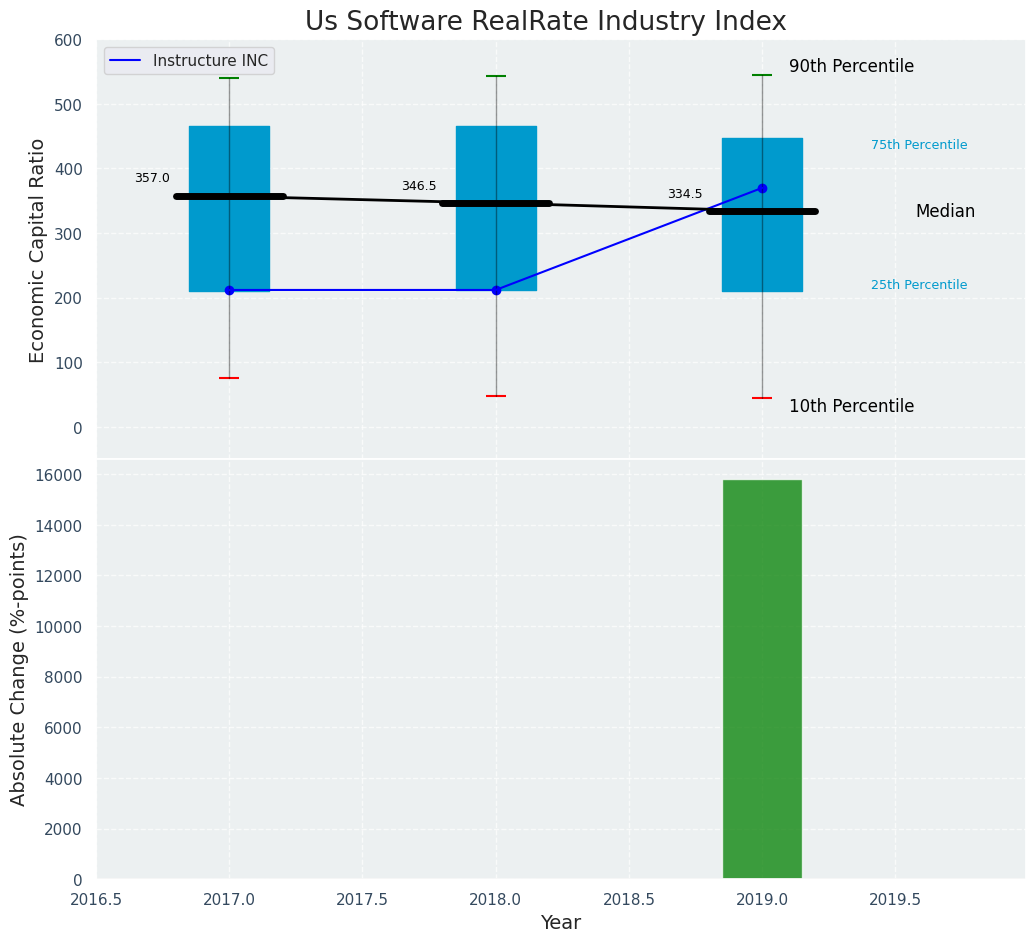Select the Absolute Change (%-points) axis label
1036x942 pixels.
[19, 669]
